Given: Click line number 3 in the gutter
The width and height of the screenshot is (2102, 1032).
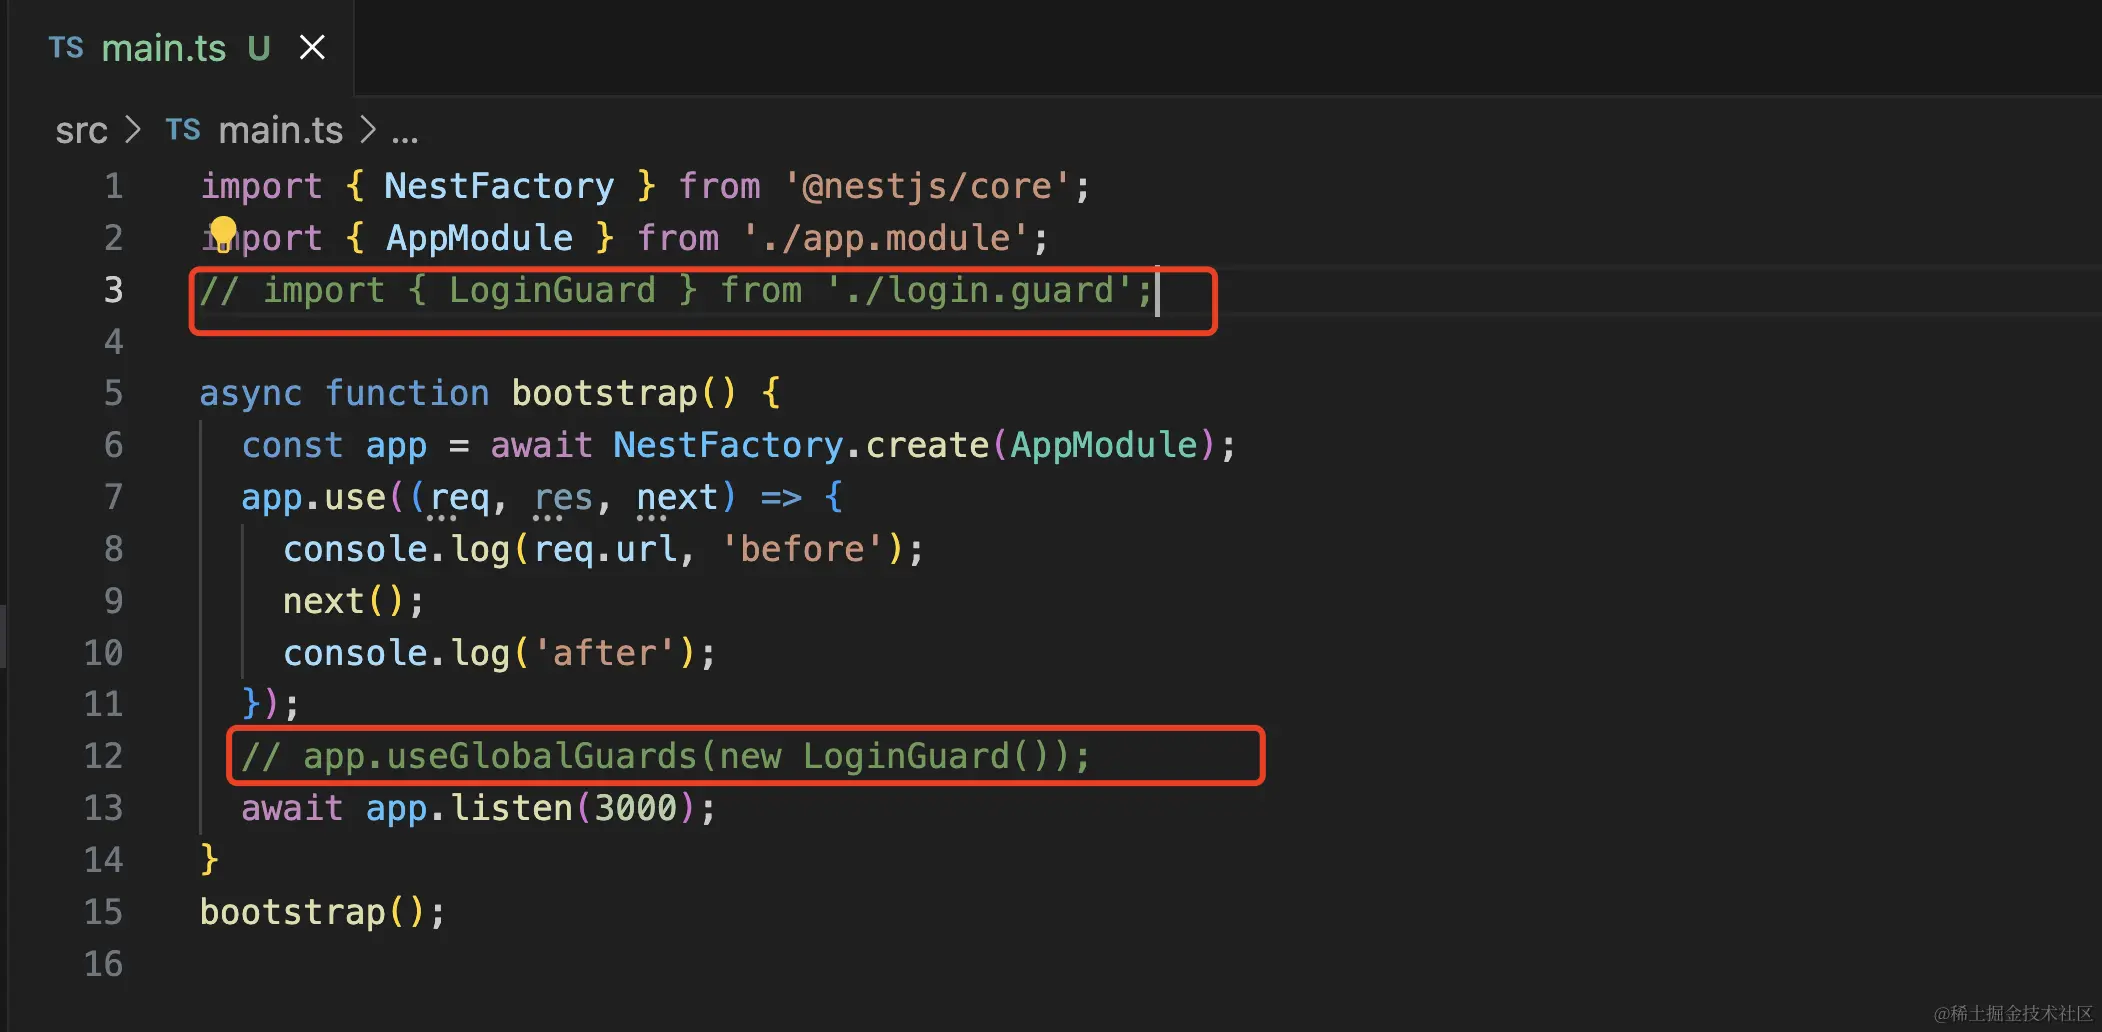Looking at the screenshot, I should pyautogui.click(x=114, y=290).
